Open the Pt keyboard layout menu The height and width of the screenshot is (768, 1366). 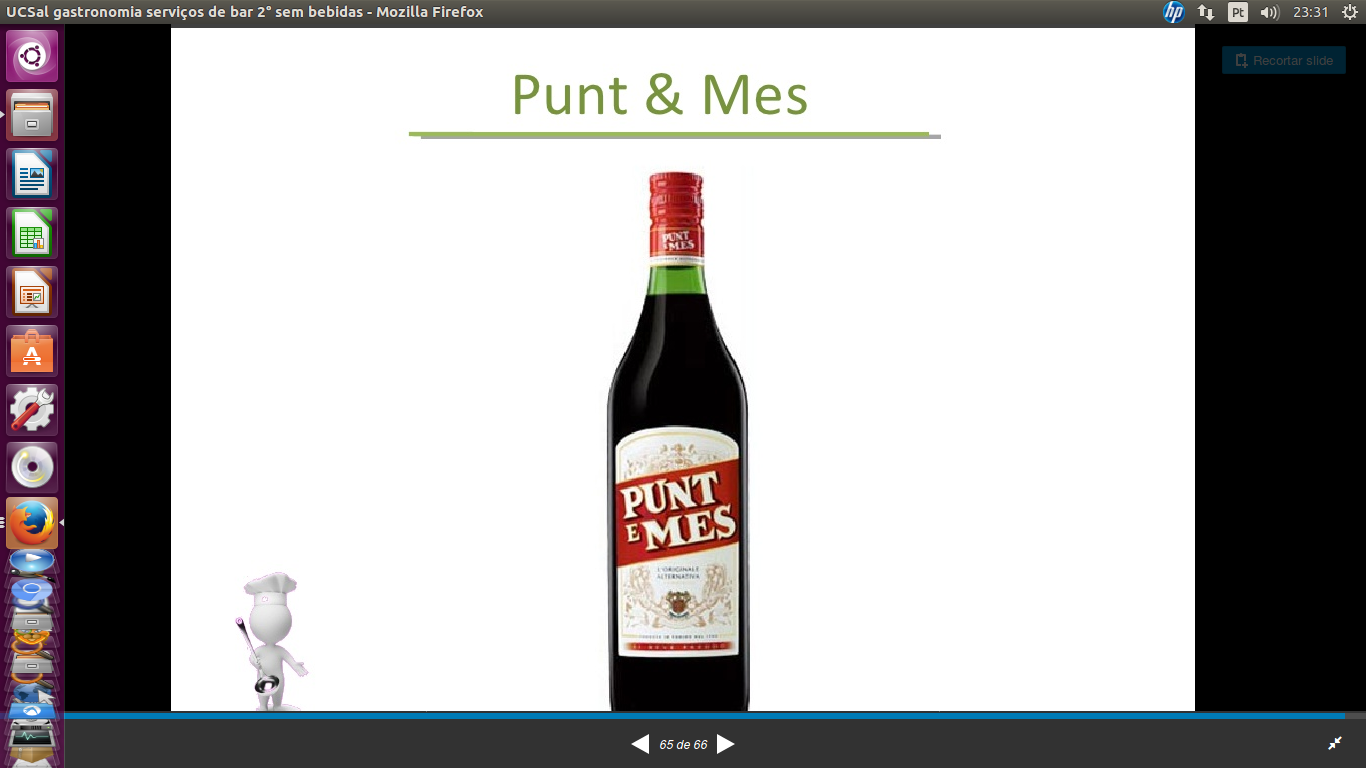[x=1238, y=12]
